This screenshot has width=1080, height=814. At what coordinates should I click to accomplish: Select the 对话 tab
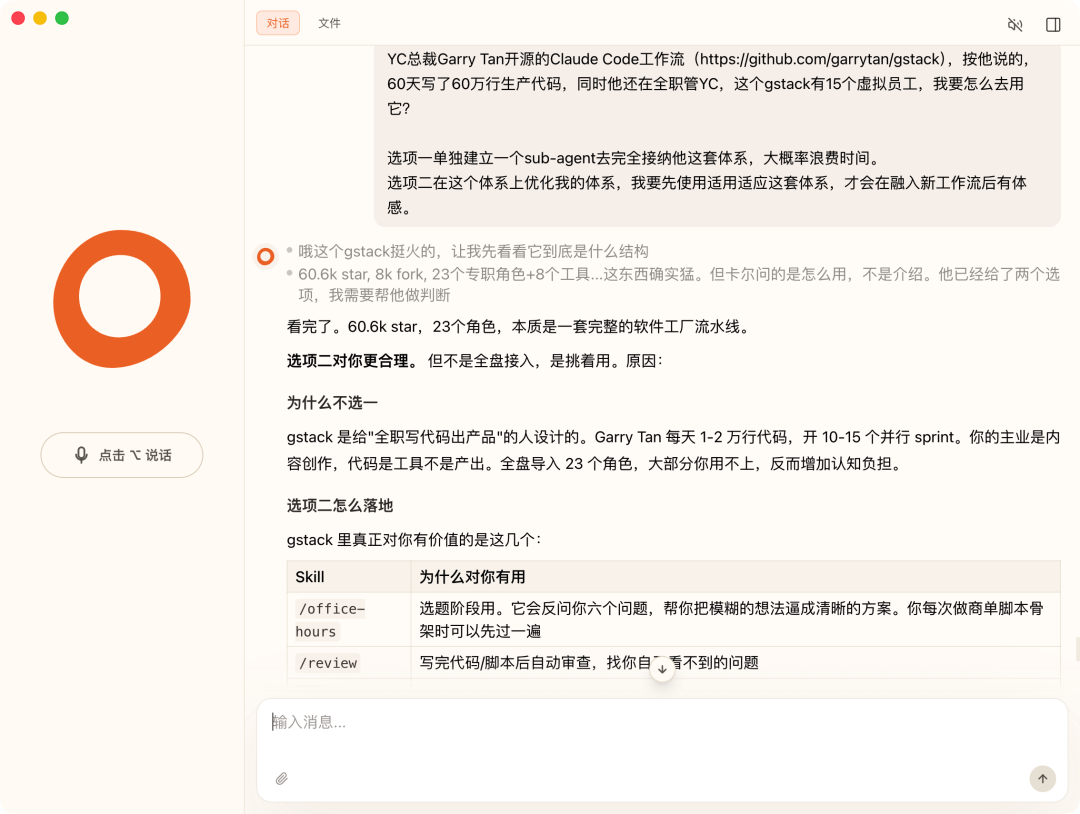(x=277, y=23)
